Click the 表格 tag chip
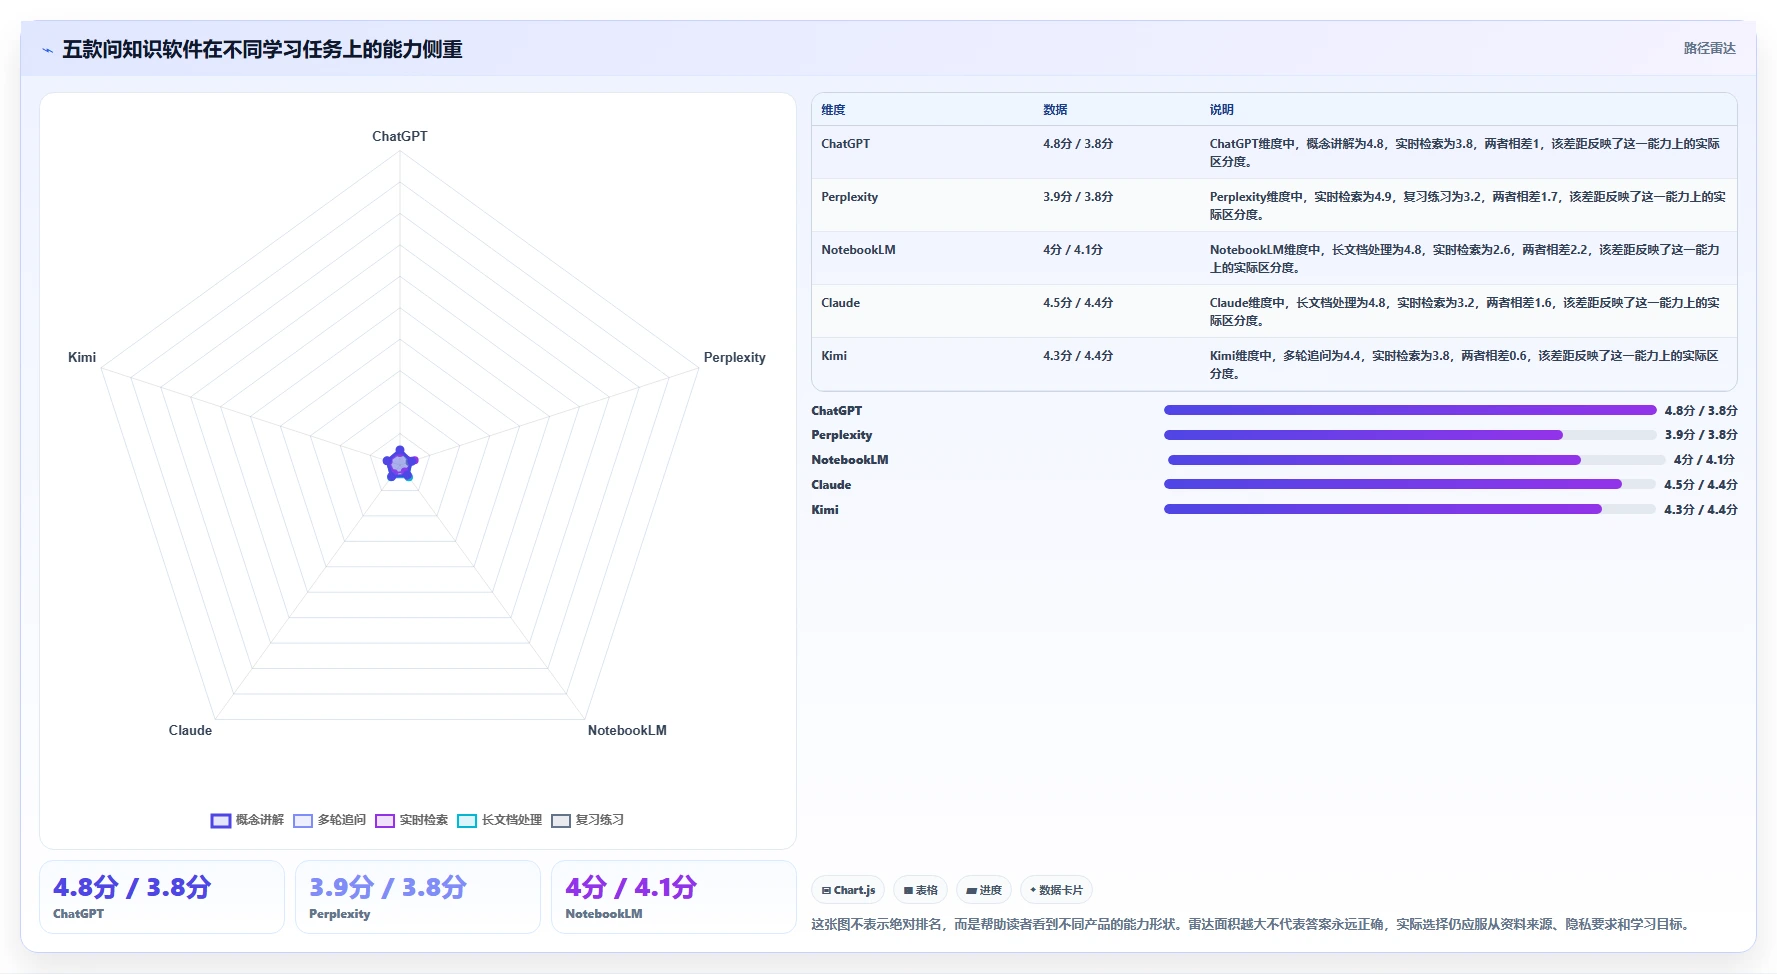The image size is (1777, 974). [x=920, y=890]
